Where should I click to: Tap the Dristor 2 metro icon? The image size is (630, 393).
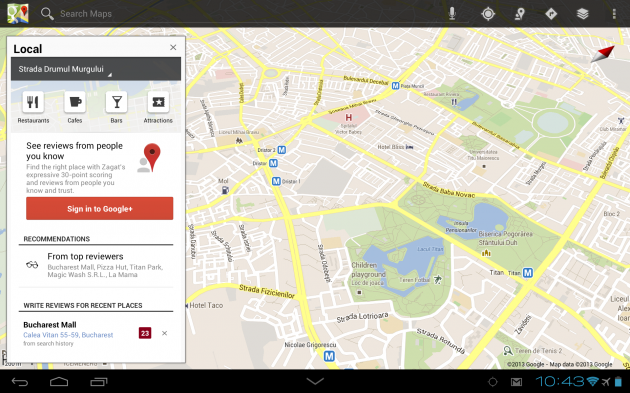point(282,150)
